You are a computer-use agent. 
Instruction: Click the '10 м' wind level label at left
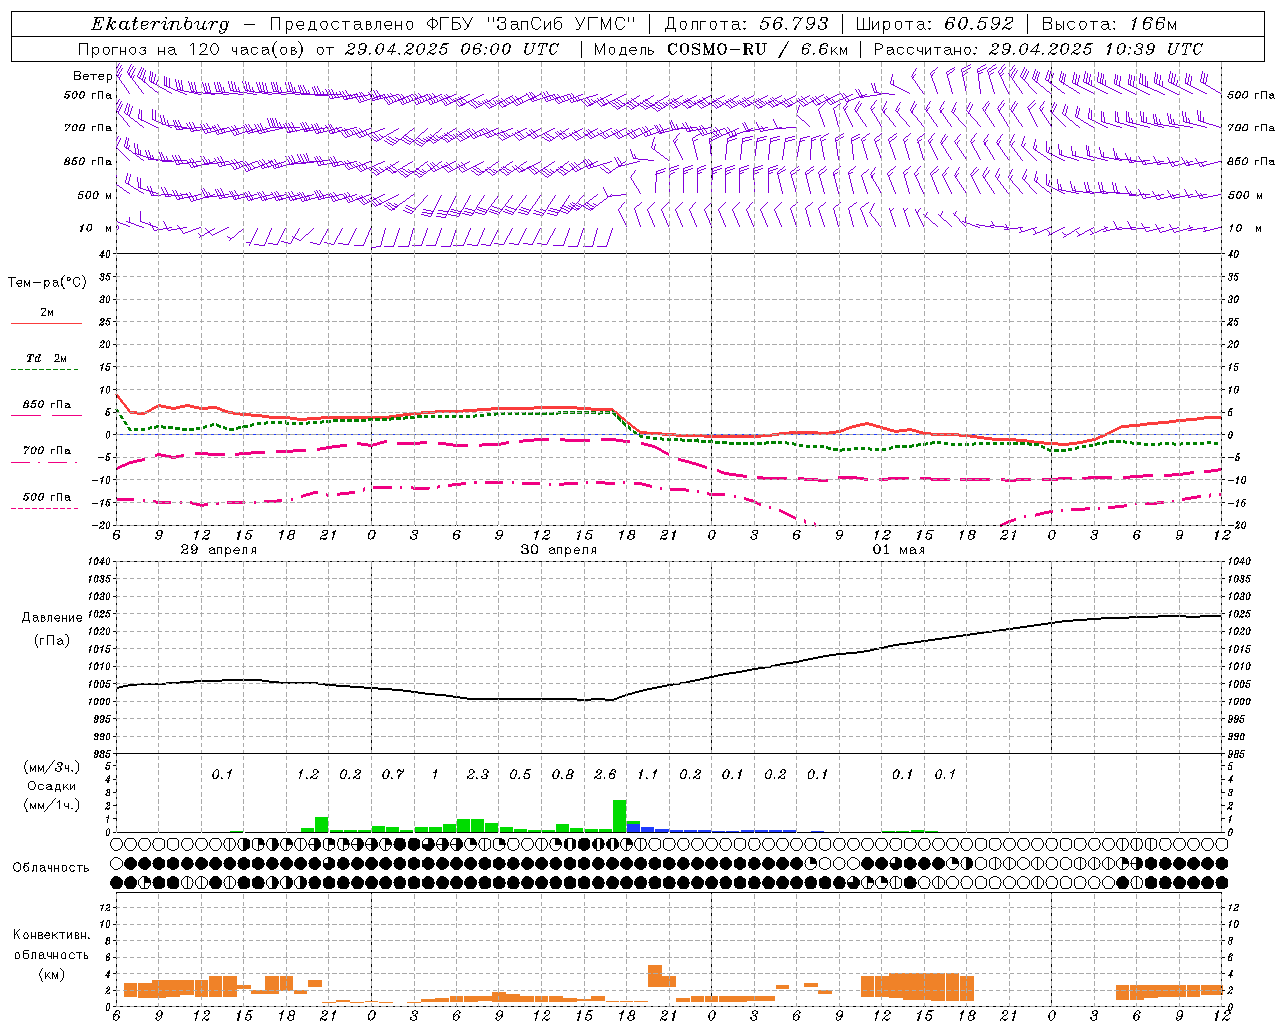pos(95,228)
